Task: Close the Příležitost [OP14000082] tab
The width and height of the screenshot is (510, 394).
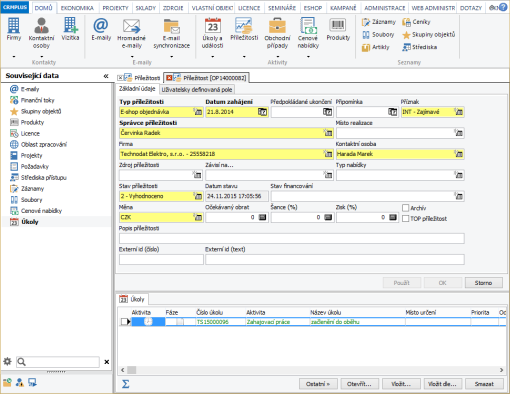Action: 169,78
